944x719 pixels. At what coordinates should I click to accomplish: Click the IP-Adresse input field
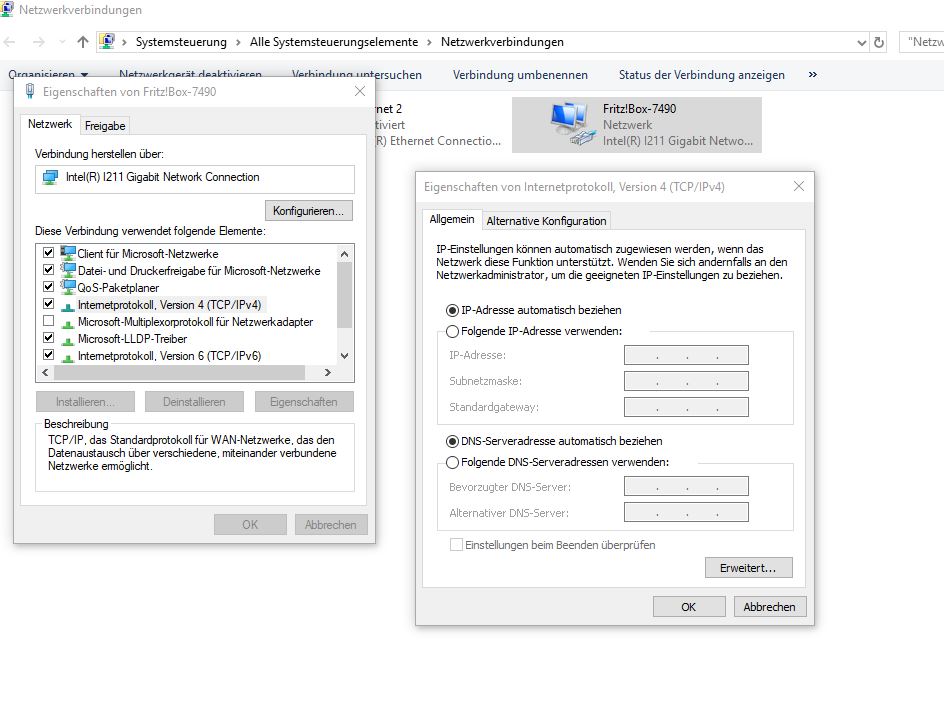click(x=686, y=355)
